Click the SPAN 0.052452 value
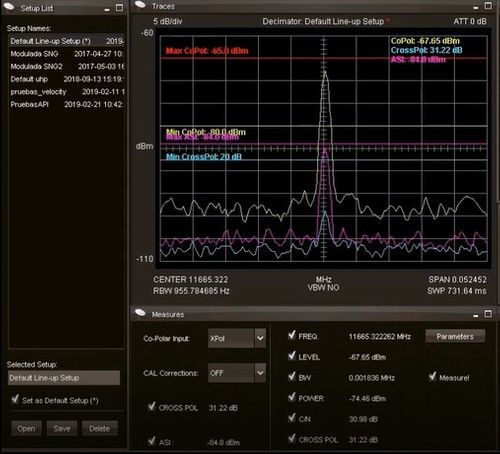The width and height of the screenshot is (500, 454). (x=458, y=280)
